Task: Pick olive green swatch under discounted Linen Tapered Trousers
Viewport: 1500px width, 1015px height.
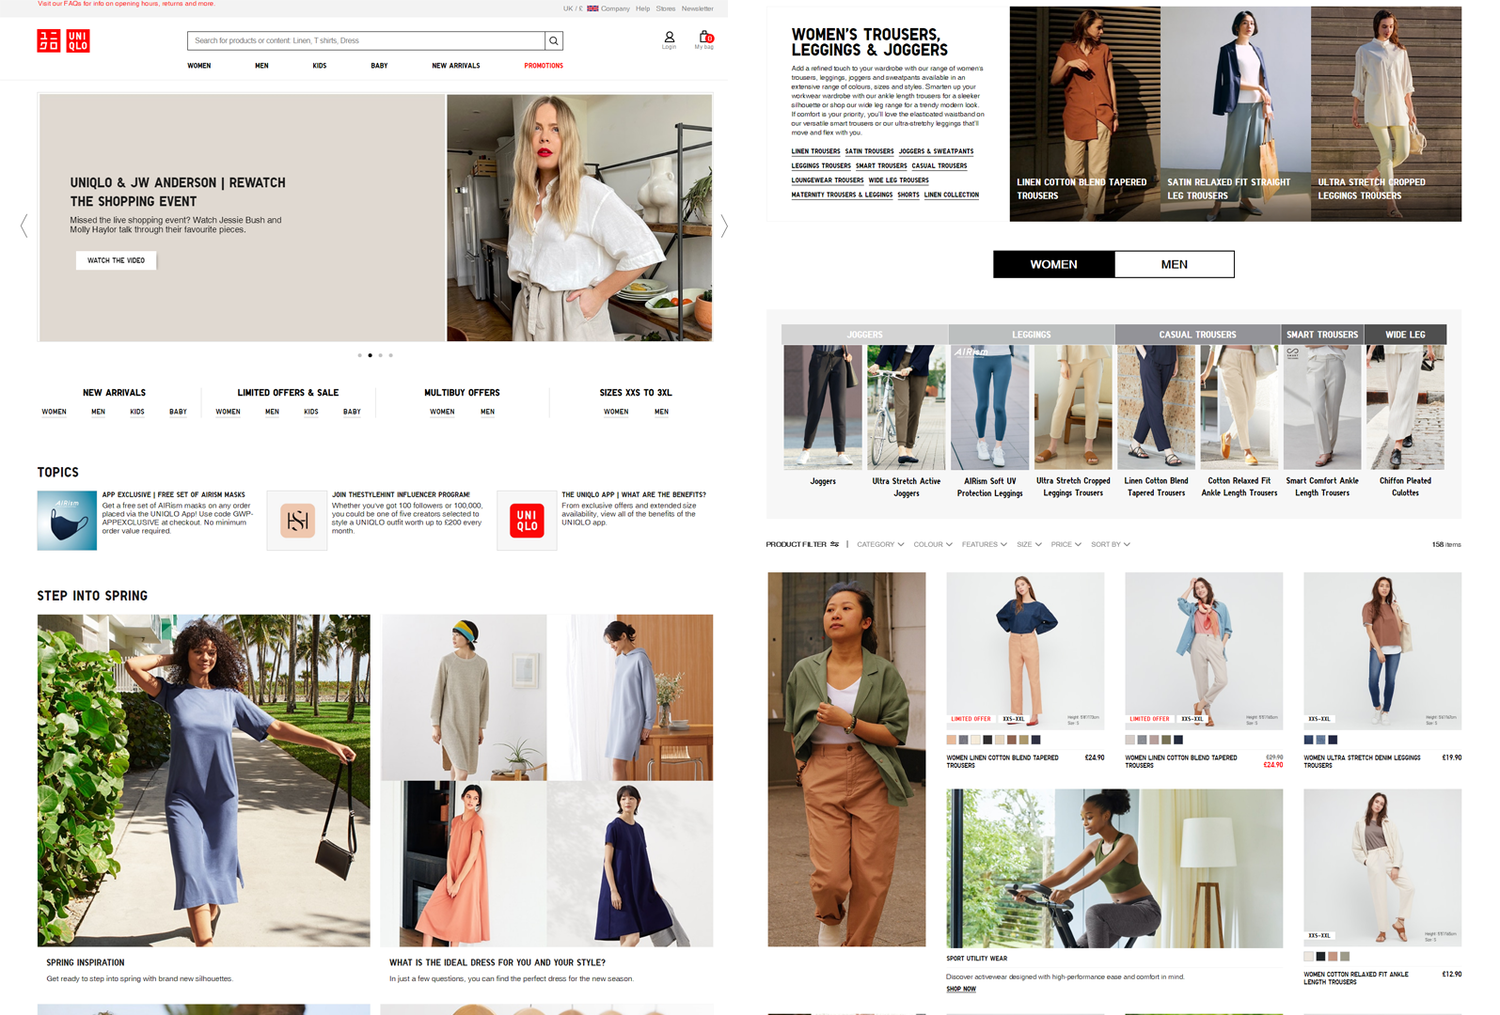Action: 1166,740
